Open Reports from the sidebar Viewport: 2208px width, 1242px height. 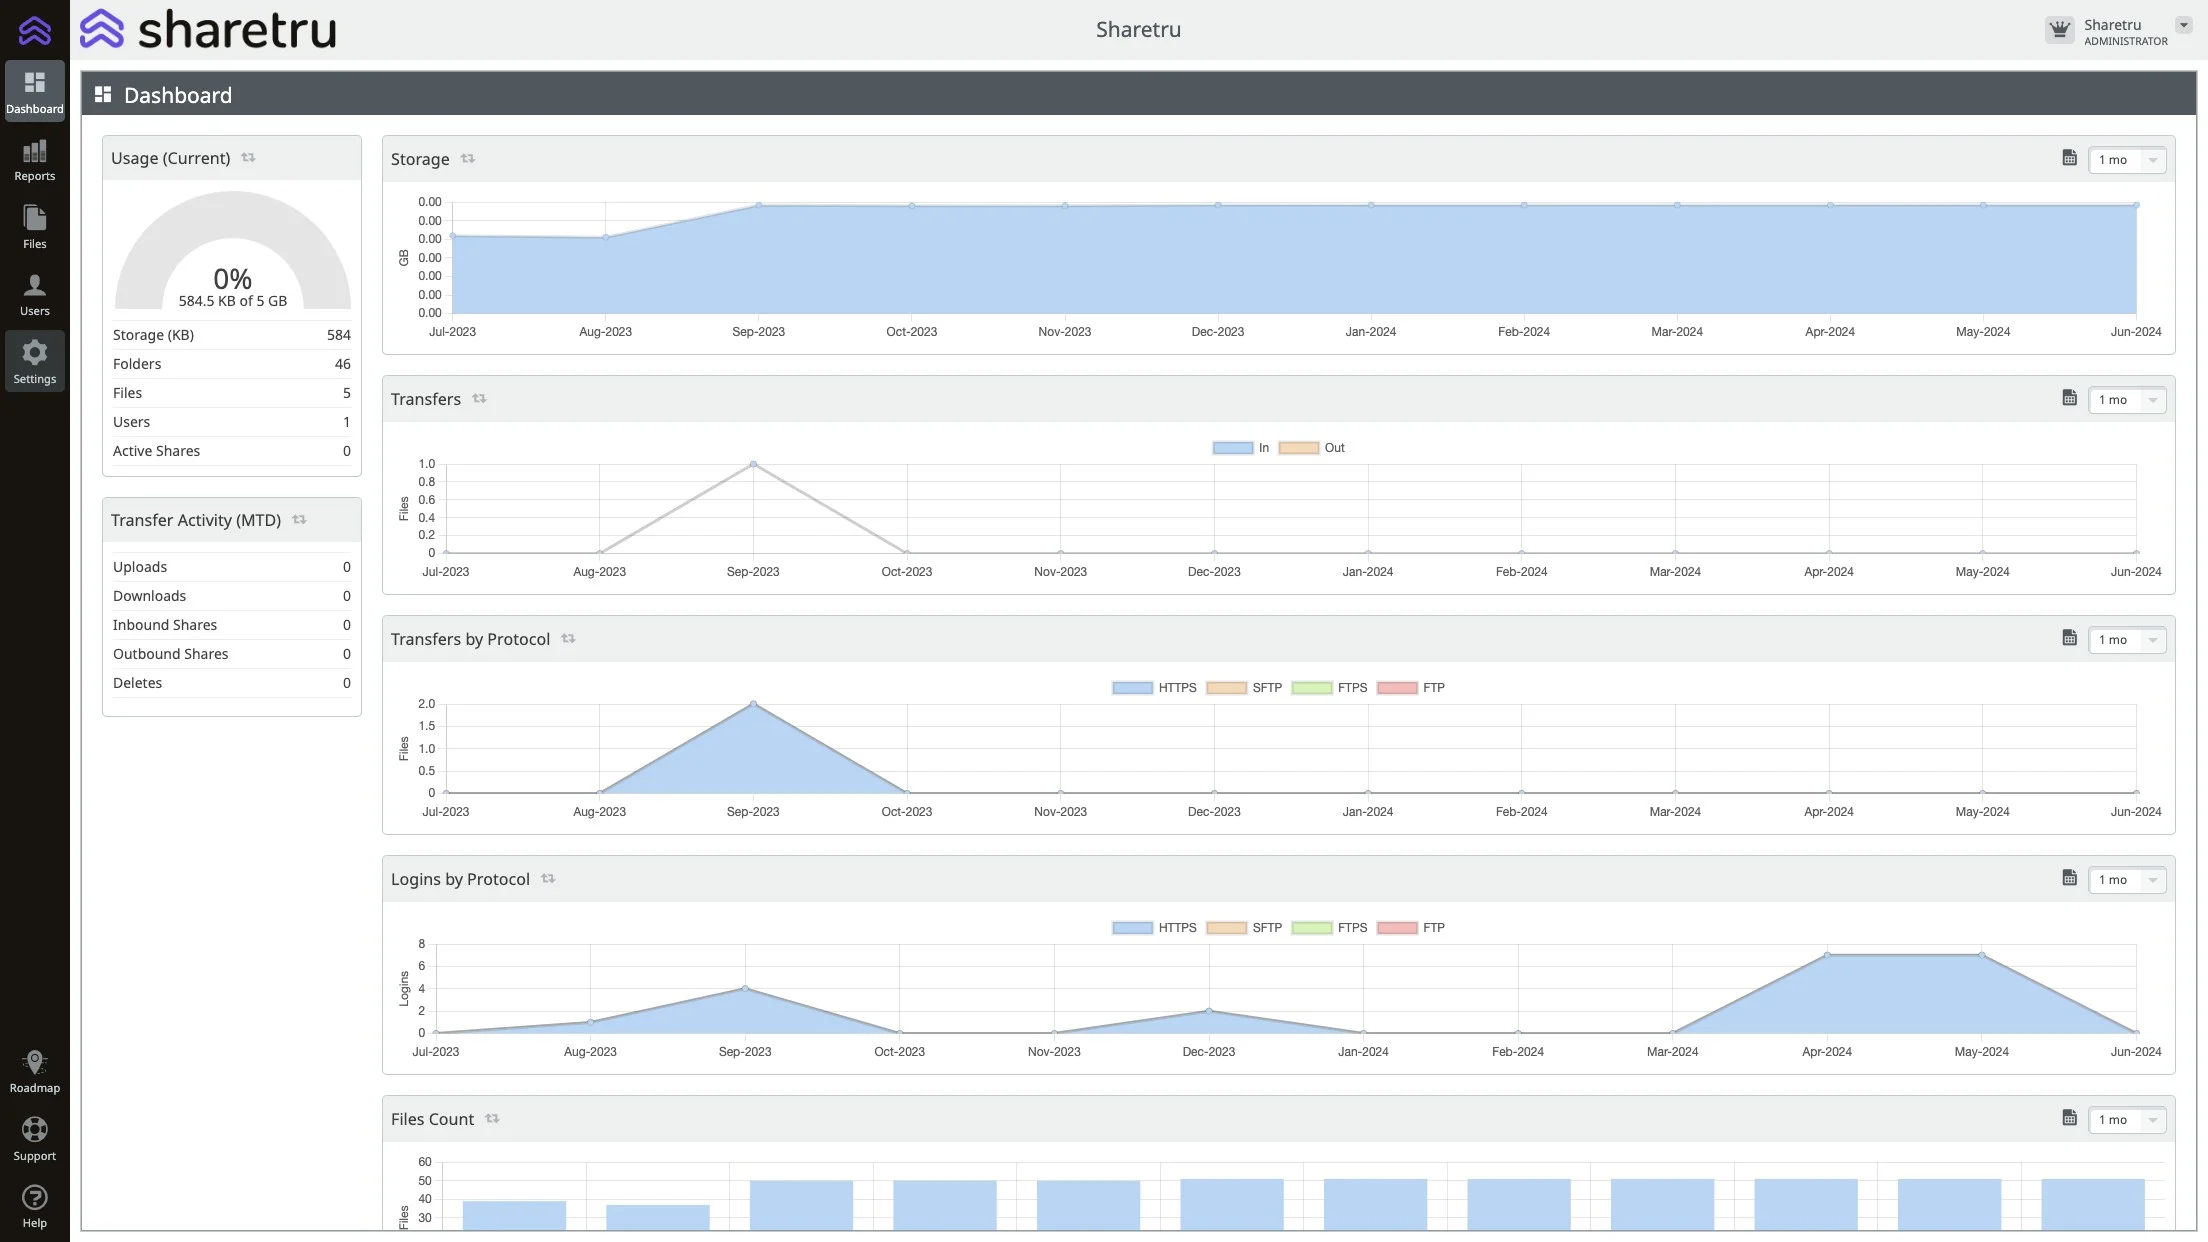pos(34,160)
